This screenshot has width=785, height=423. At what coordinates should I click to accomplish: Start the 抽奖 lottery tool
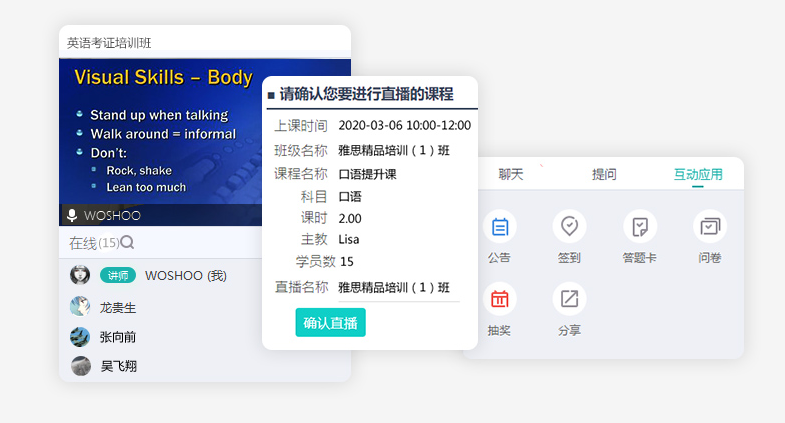(x=500, y=299)
